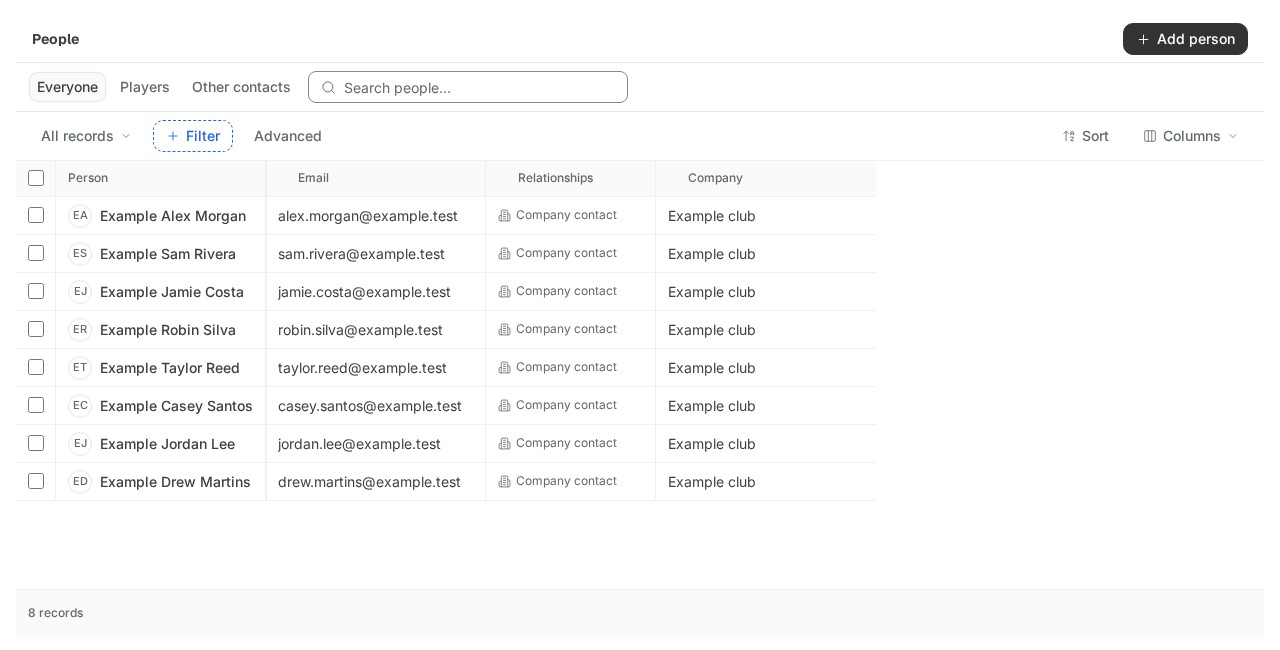The image size is (1280, 650).
Task: Click company contact icon in Drew Martins row
Action: point(504,481)
